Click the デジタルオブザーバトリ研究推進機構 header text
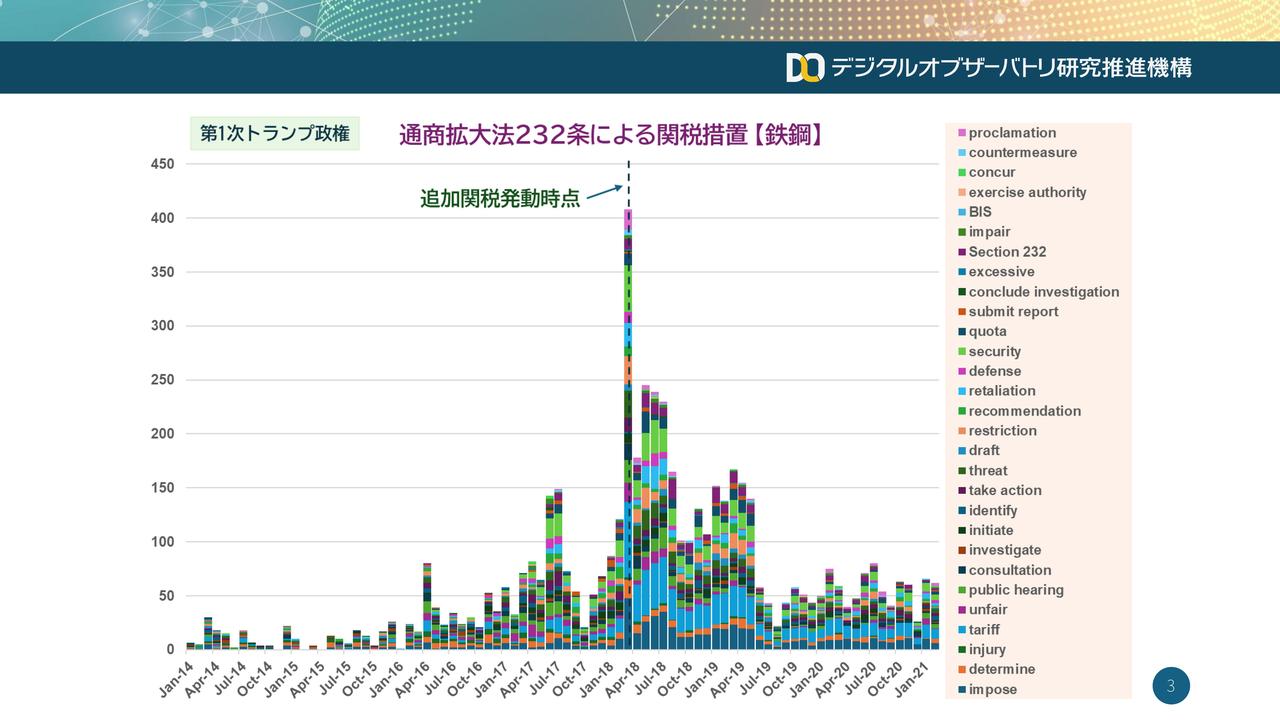 [x=1011, y=68]
